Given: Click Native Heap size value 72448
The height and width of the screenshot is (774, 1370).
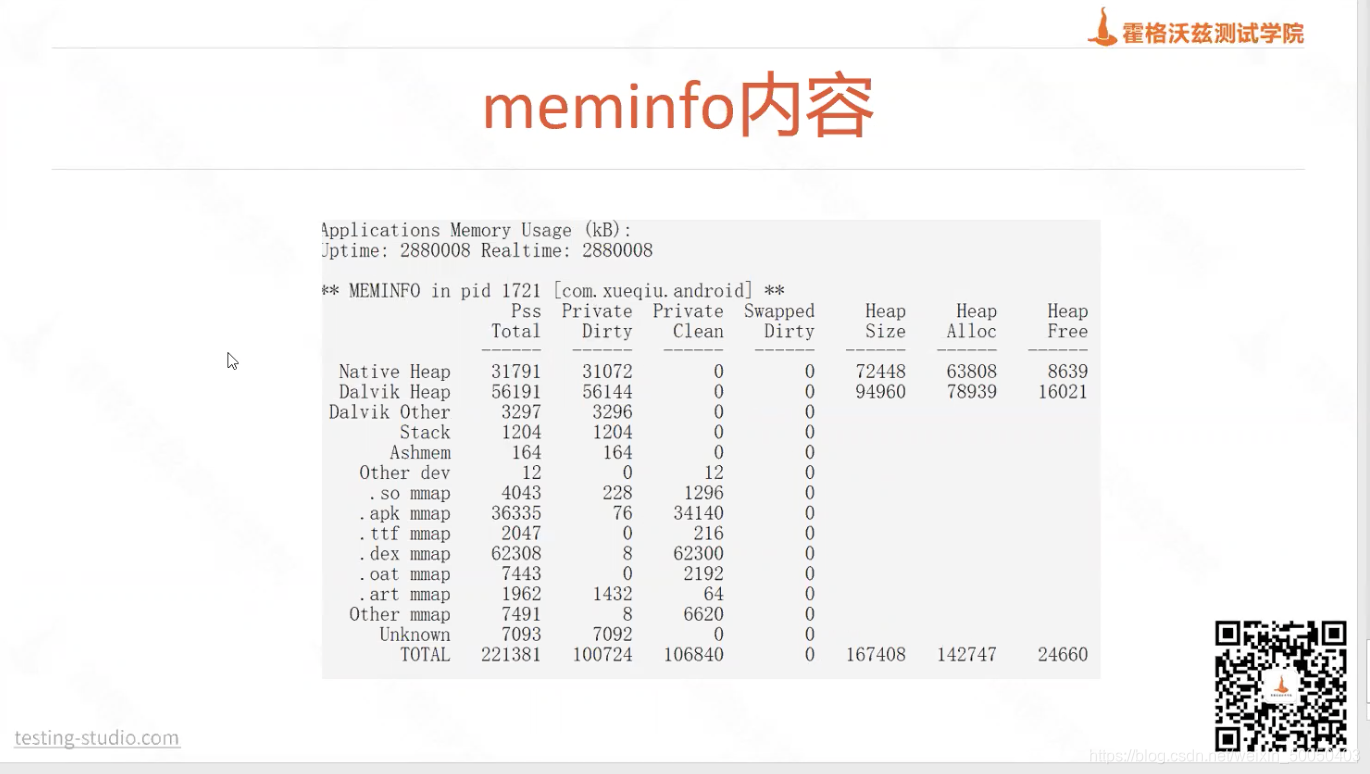Looking at the screenshot, I should [881, 372].
